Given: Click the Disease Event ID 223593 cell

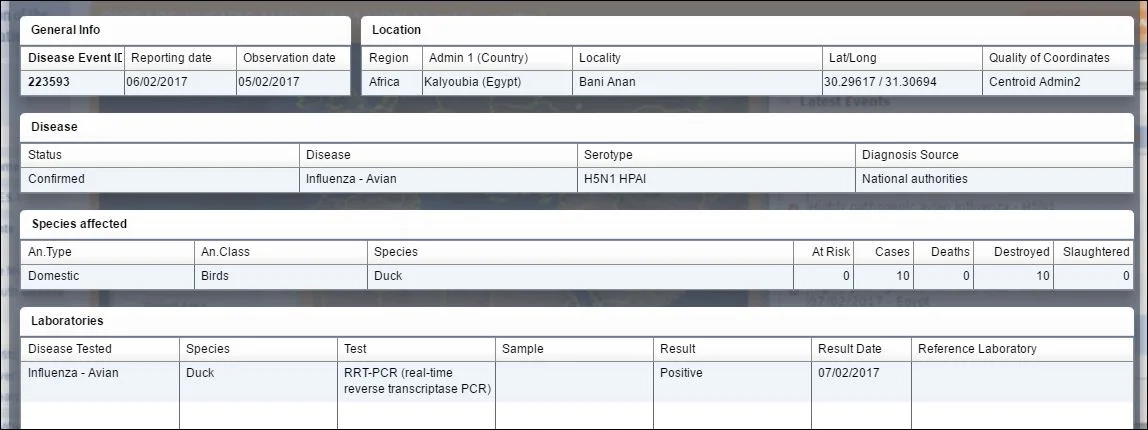Looking at the screenshot, I should 72,83.
